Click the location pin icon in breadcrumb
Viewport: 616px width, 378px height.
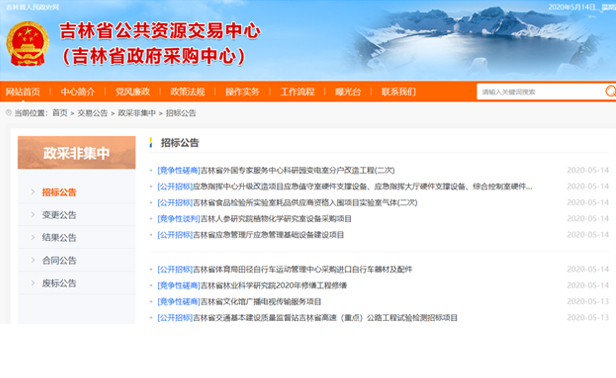pos(9,113)
